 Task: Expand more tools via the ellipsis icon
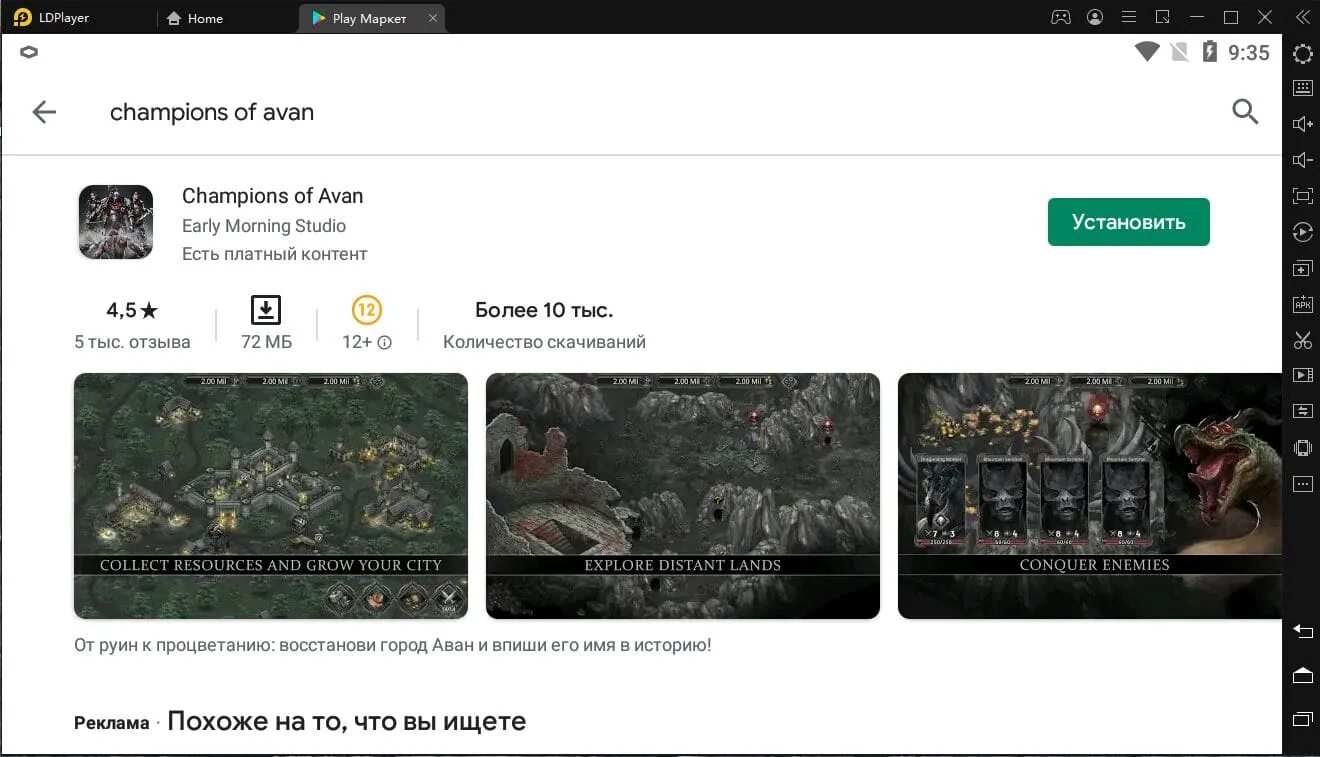1302,483
